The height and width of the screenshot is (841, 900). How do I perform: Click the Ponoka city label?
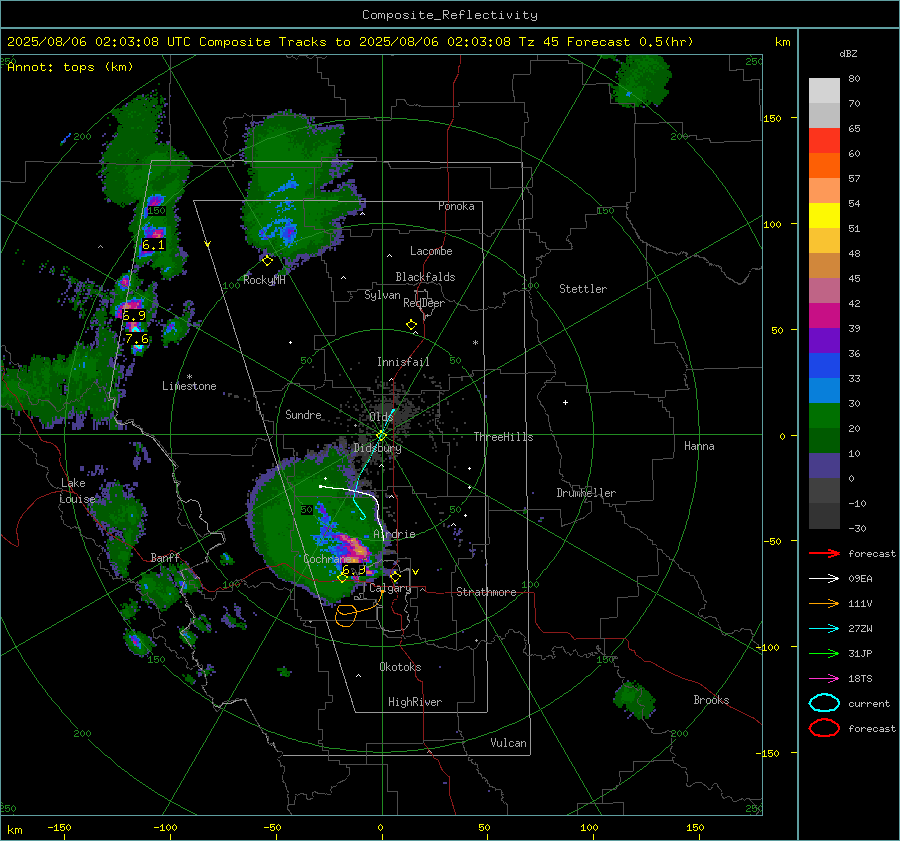tap(456, 206)
